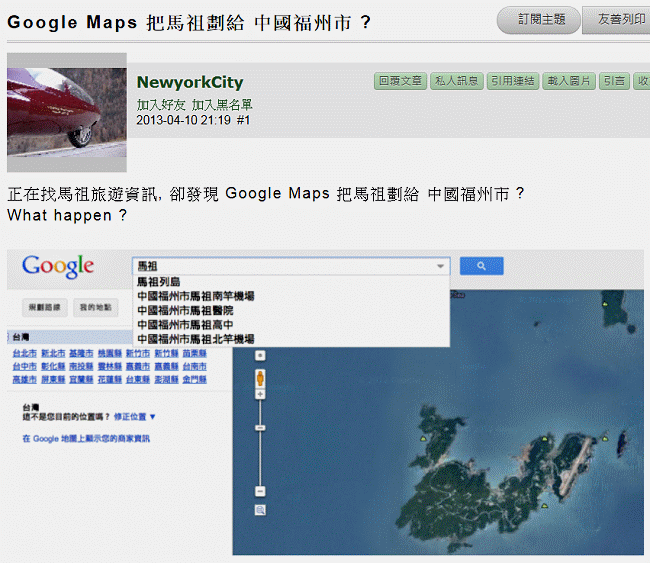650x563 pixels.
Task: Click the #1 post number link
Action: (x=243, y=120)
